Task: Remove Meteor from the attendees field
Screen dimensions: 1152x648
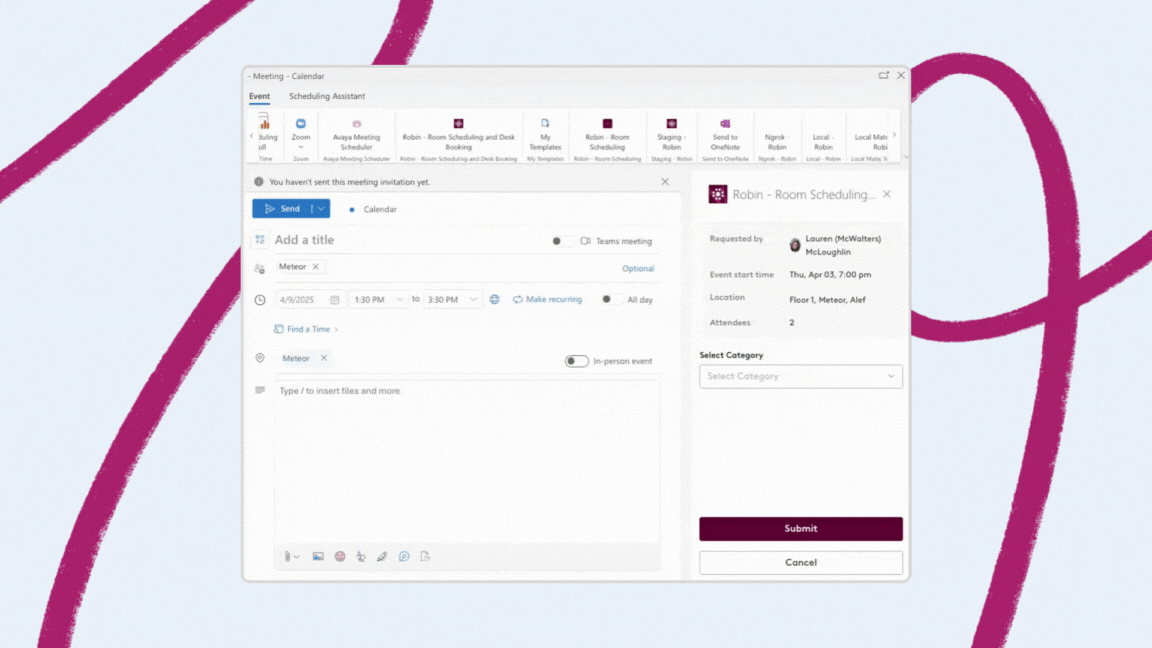Action: 316,267
